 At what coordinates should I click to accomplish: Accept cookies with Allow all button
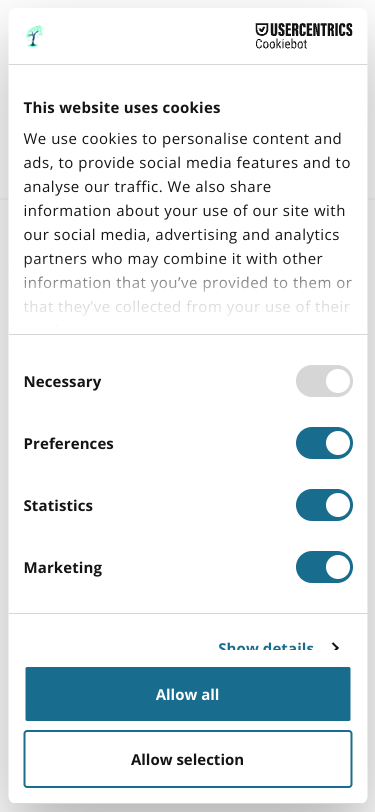point(188,694)
